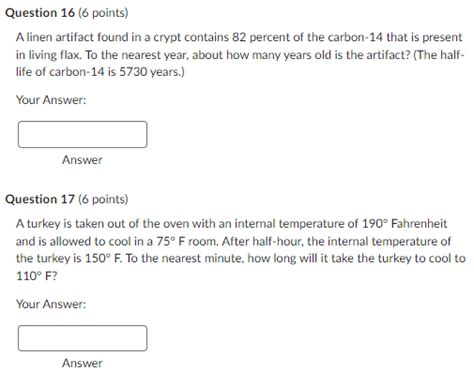The width and height of the screenshot is (474, 371).
Task: Click the Question 16 answer input box
Action: [x=82, y=134]
